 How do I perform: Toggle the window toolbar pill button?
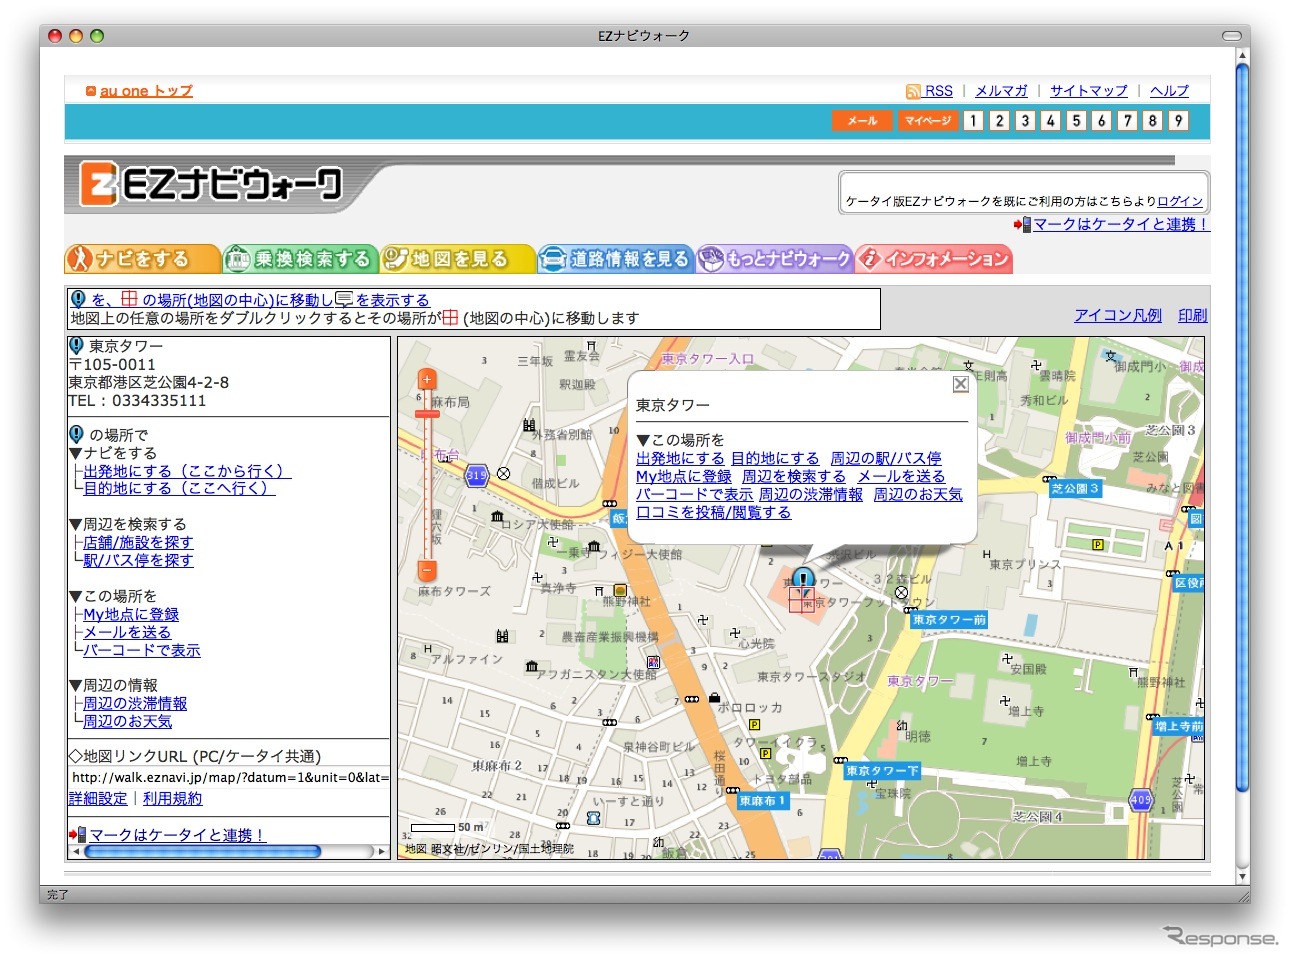pos(1231,36)
